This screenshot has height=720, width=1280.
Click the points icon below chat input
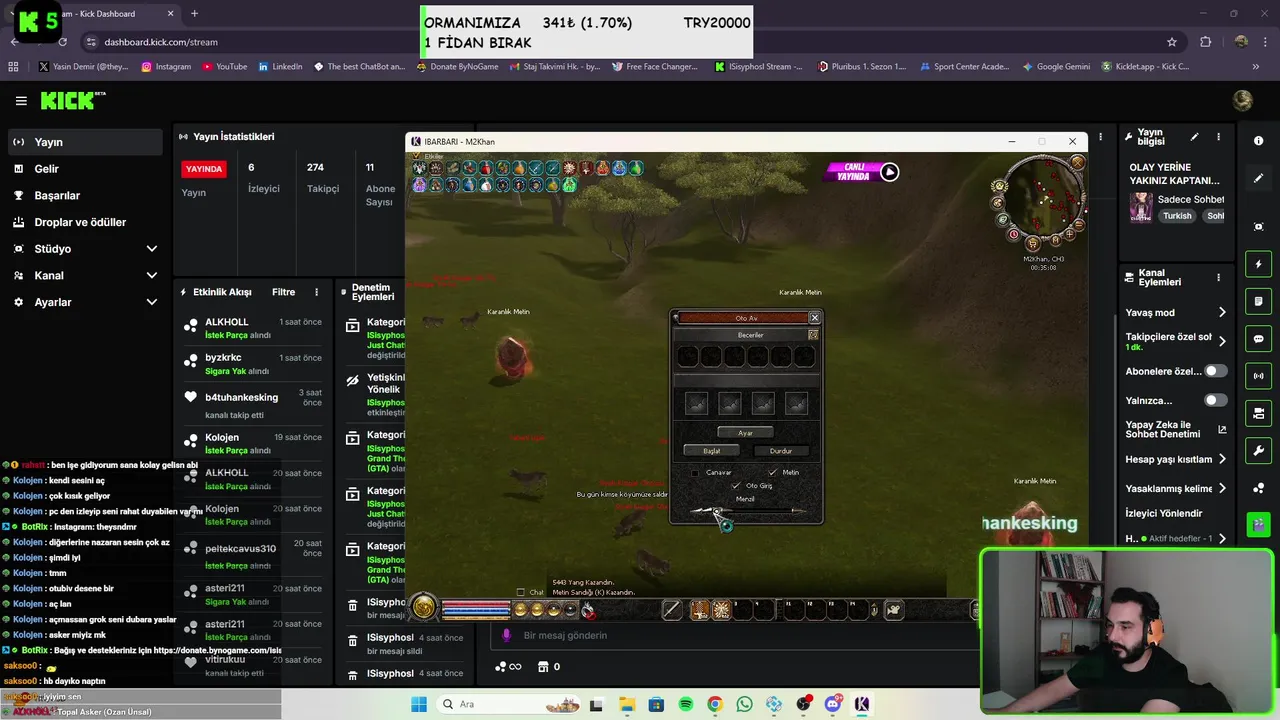tap(500, 666)
